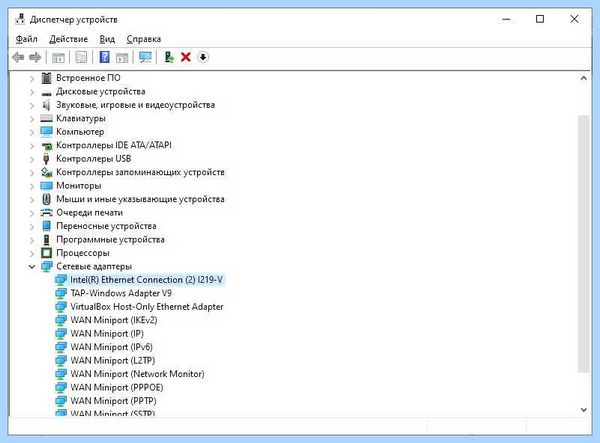Click the scrollbar up arrow

(584, 78)
